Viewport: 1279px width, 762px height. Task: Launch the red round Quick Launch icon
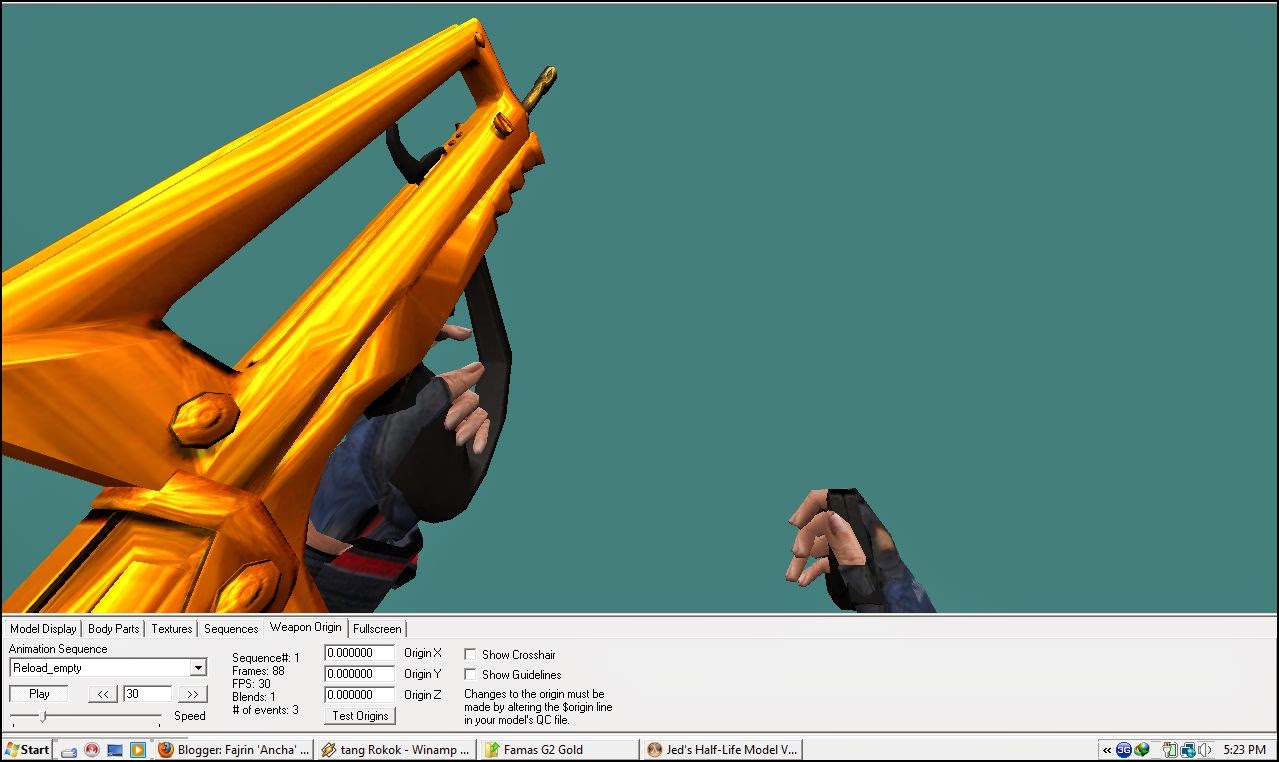point(92,749)
